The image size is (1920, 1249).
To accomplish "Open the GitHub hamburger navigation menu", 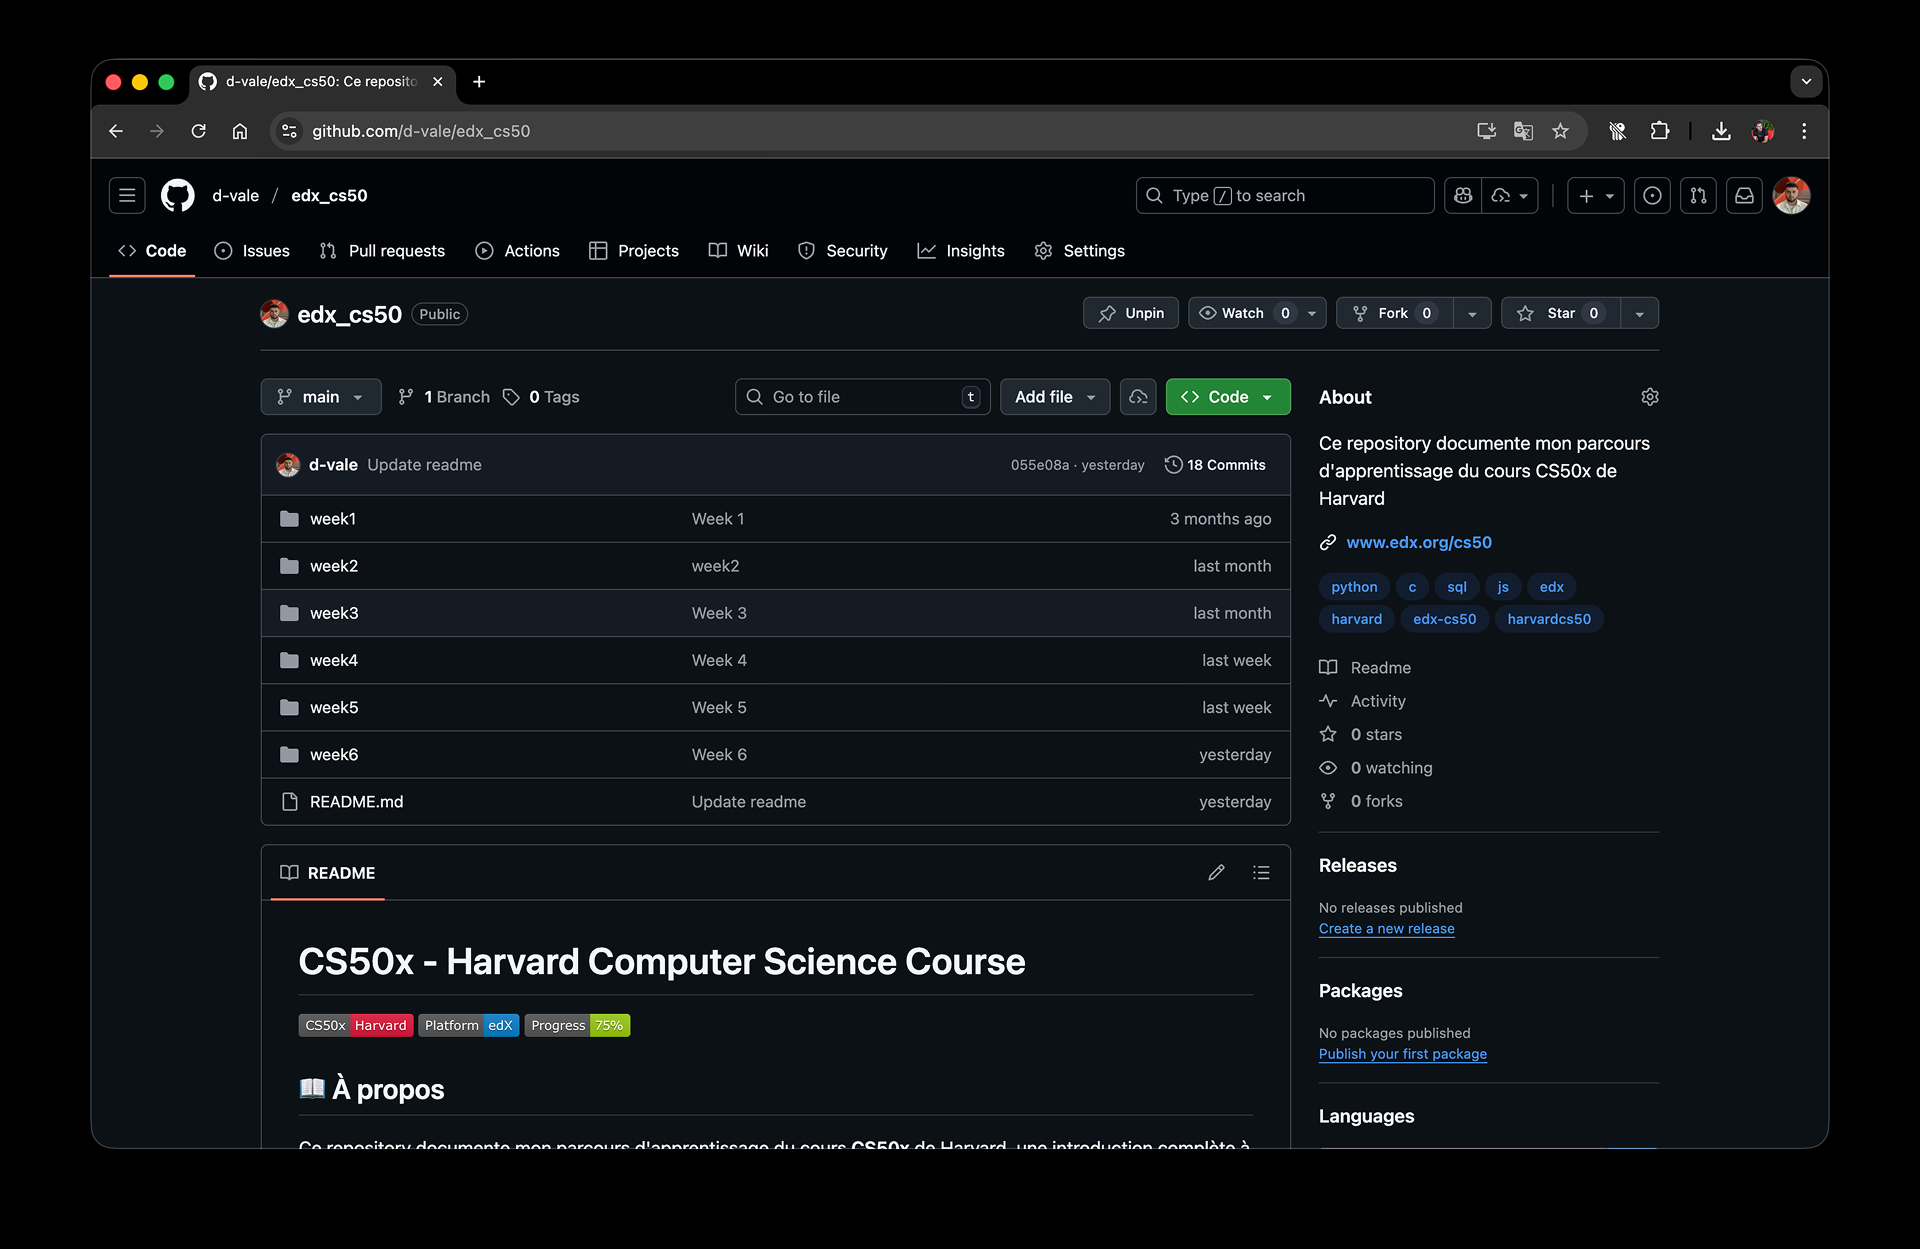I will [127, 196].
